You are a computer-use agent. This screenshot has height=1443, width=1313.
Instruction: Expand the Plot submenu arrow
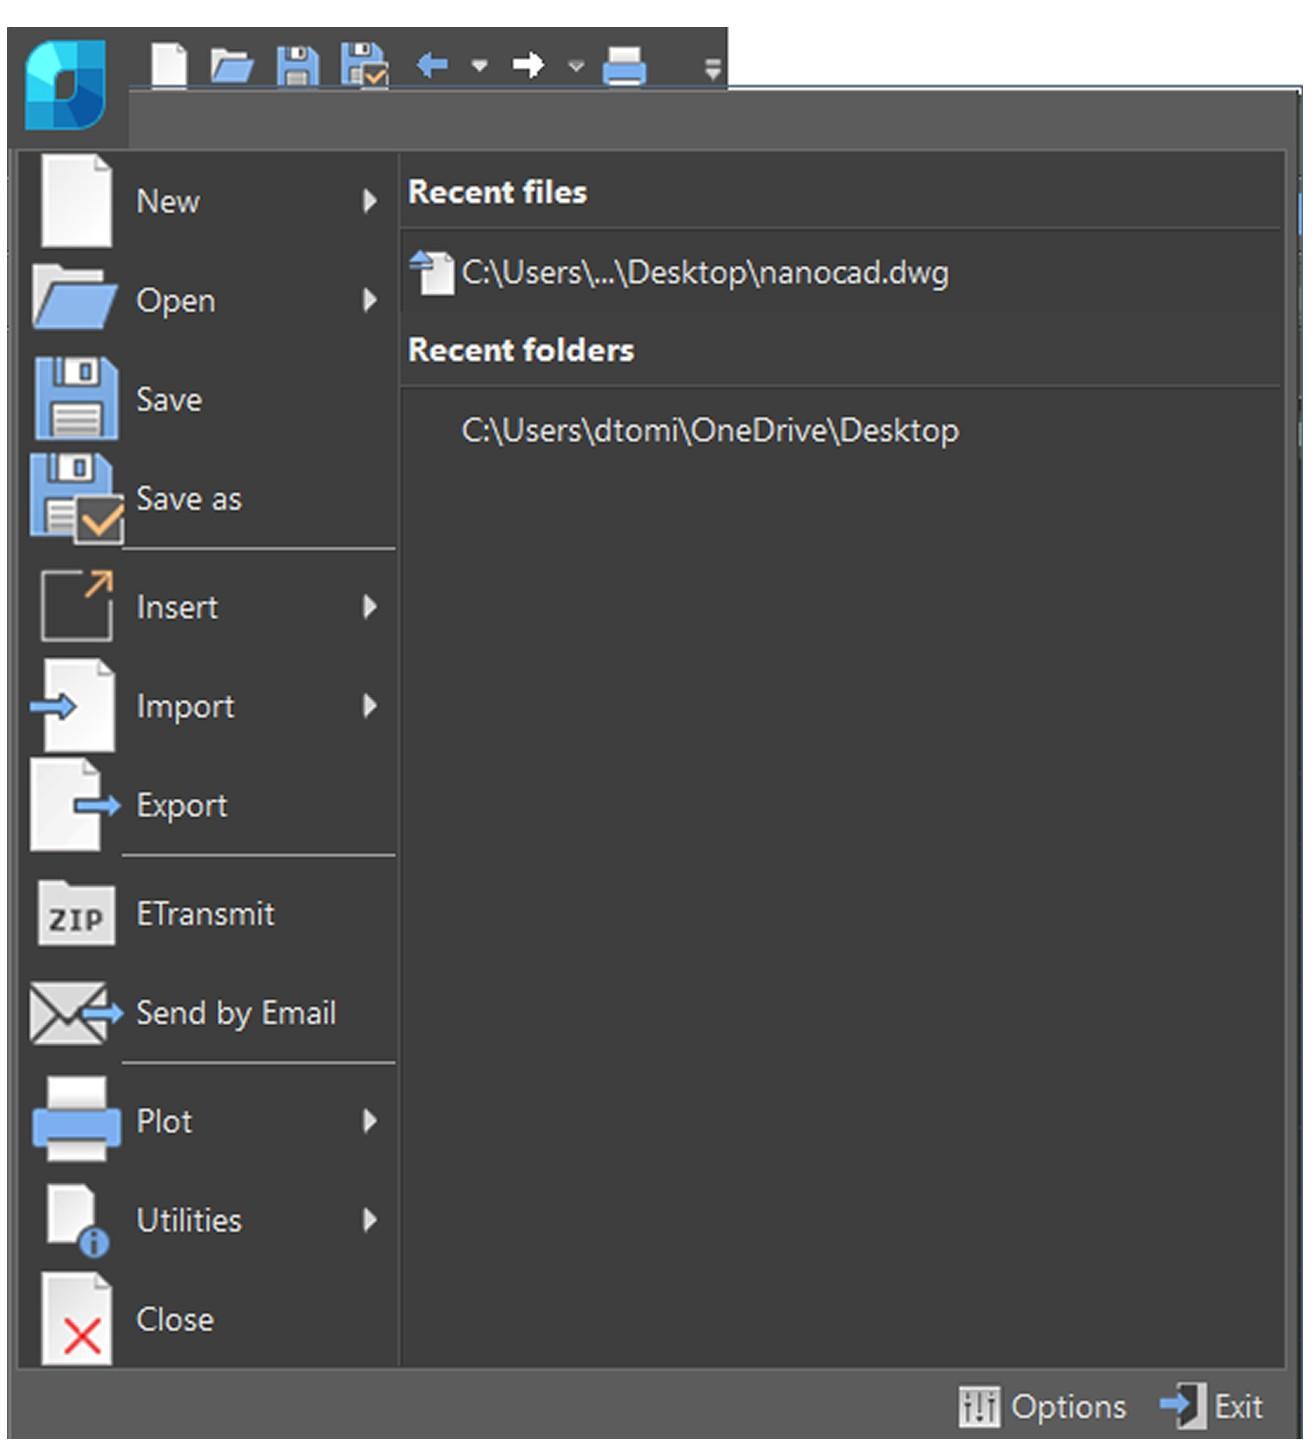370,1120
